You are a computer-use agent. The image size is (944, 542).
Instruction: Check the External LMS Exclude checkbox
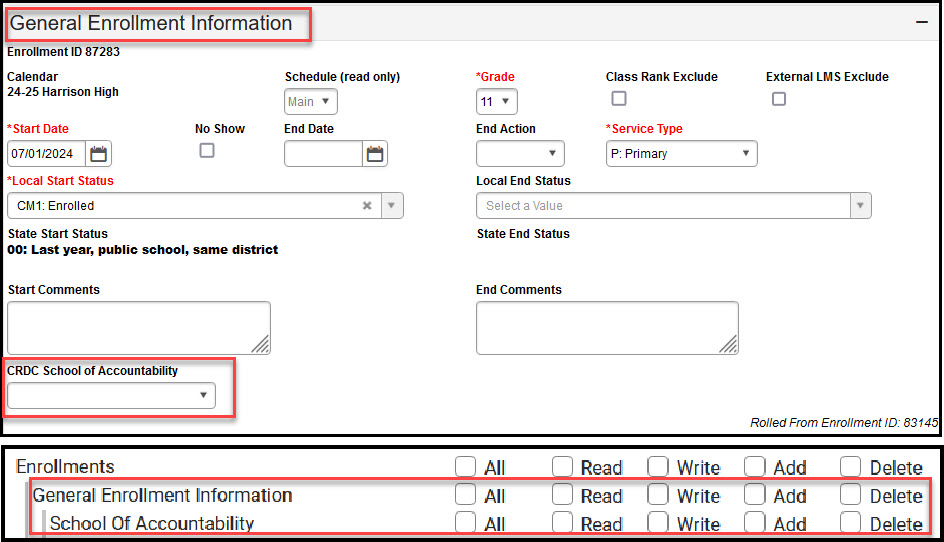779,99
